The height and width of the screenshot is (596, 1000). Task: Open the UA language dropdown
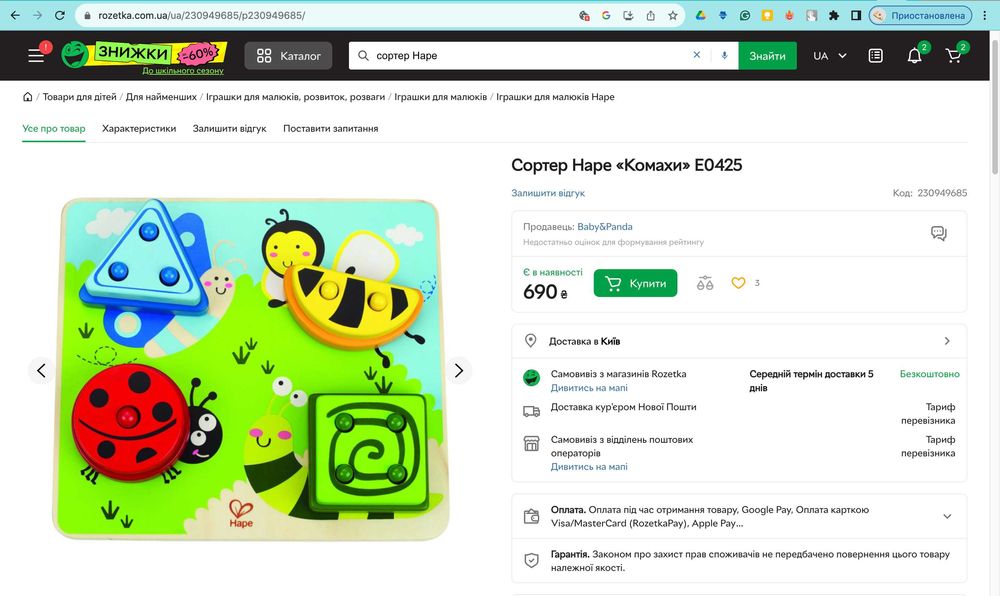[830, 56]
